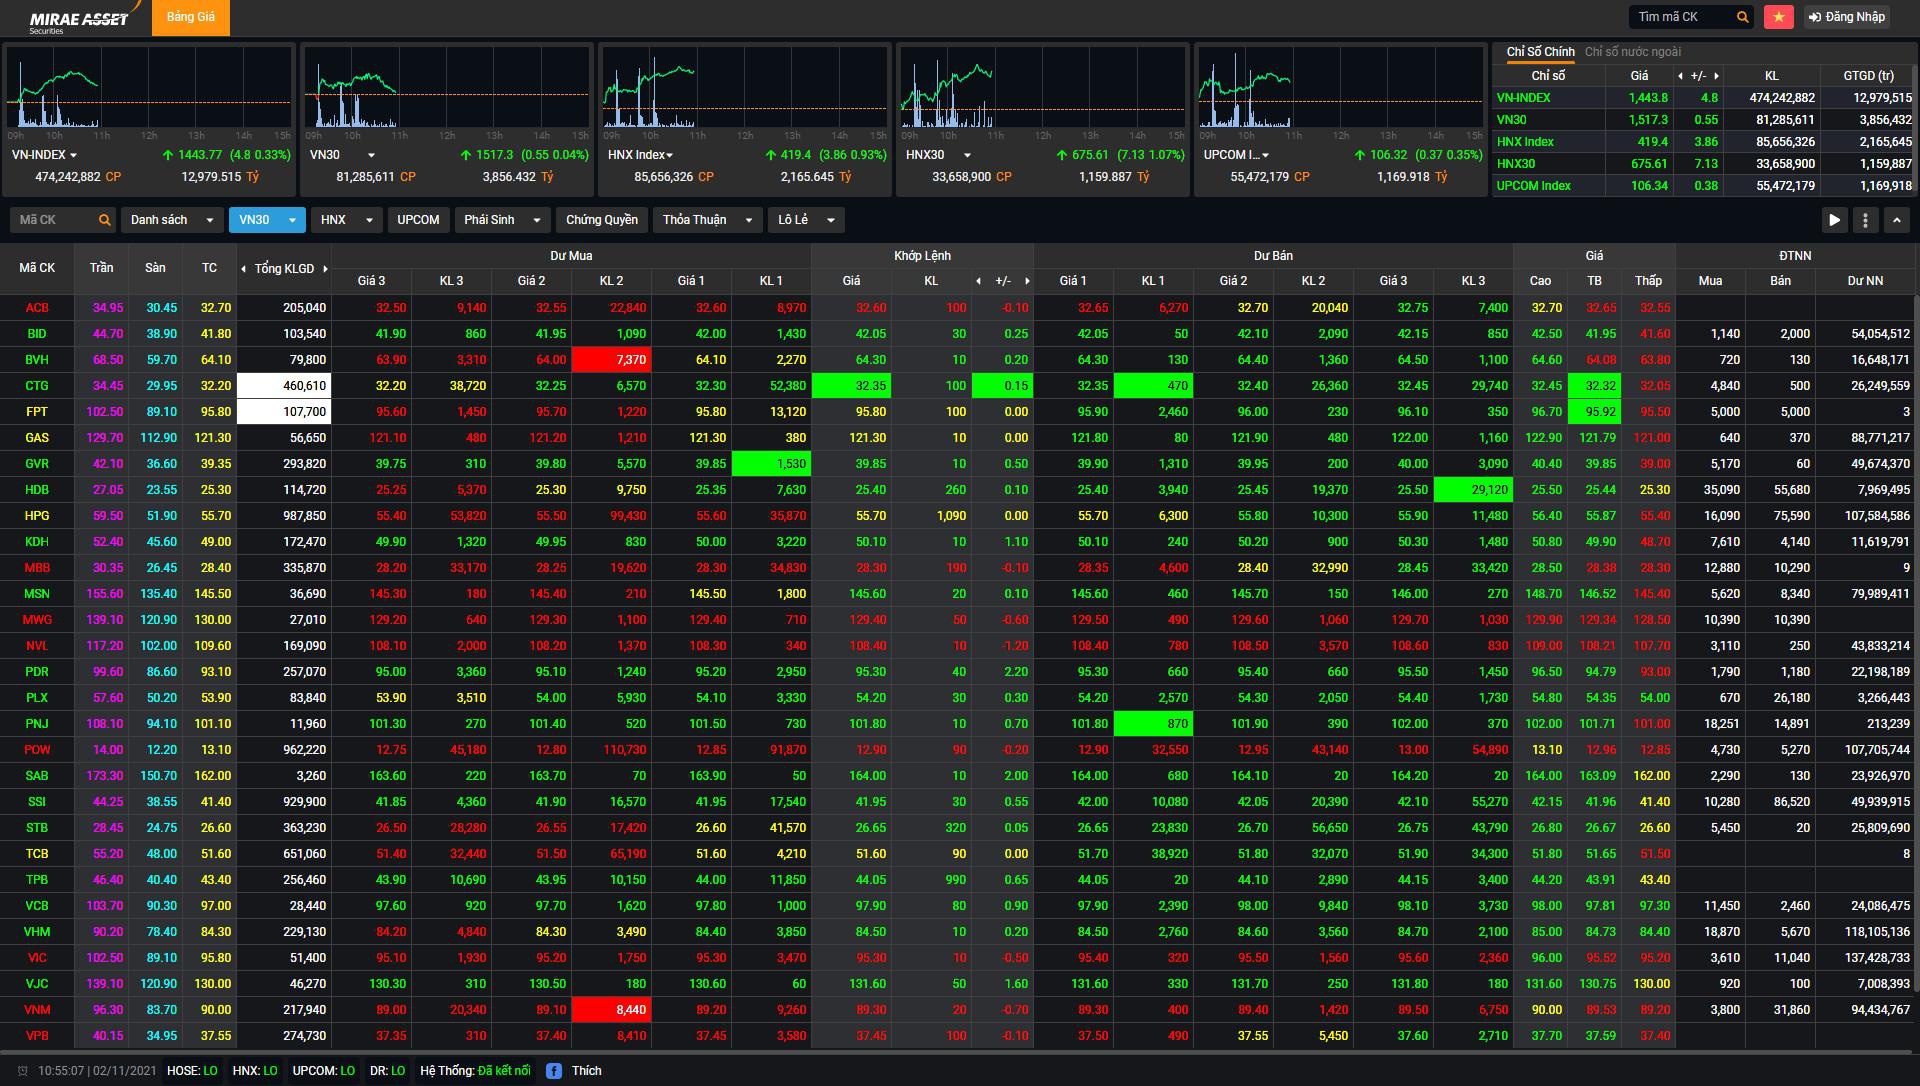Open the Bảng Giá tab
This screenshot has width=1920, height=1086.
coord(190,18)
